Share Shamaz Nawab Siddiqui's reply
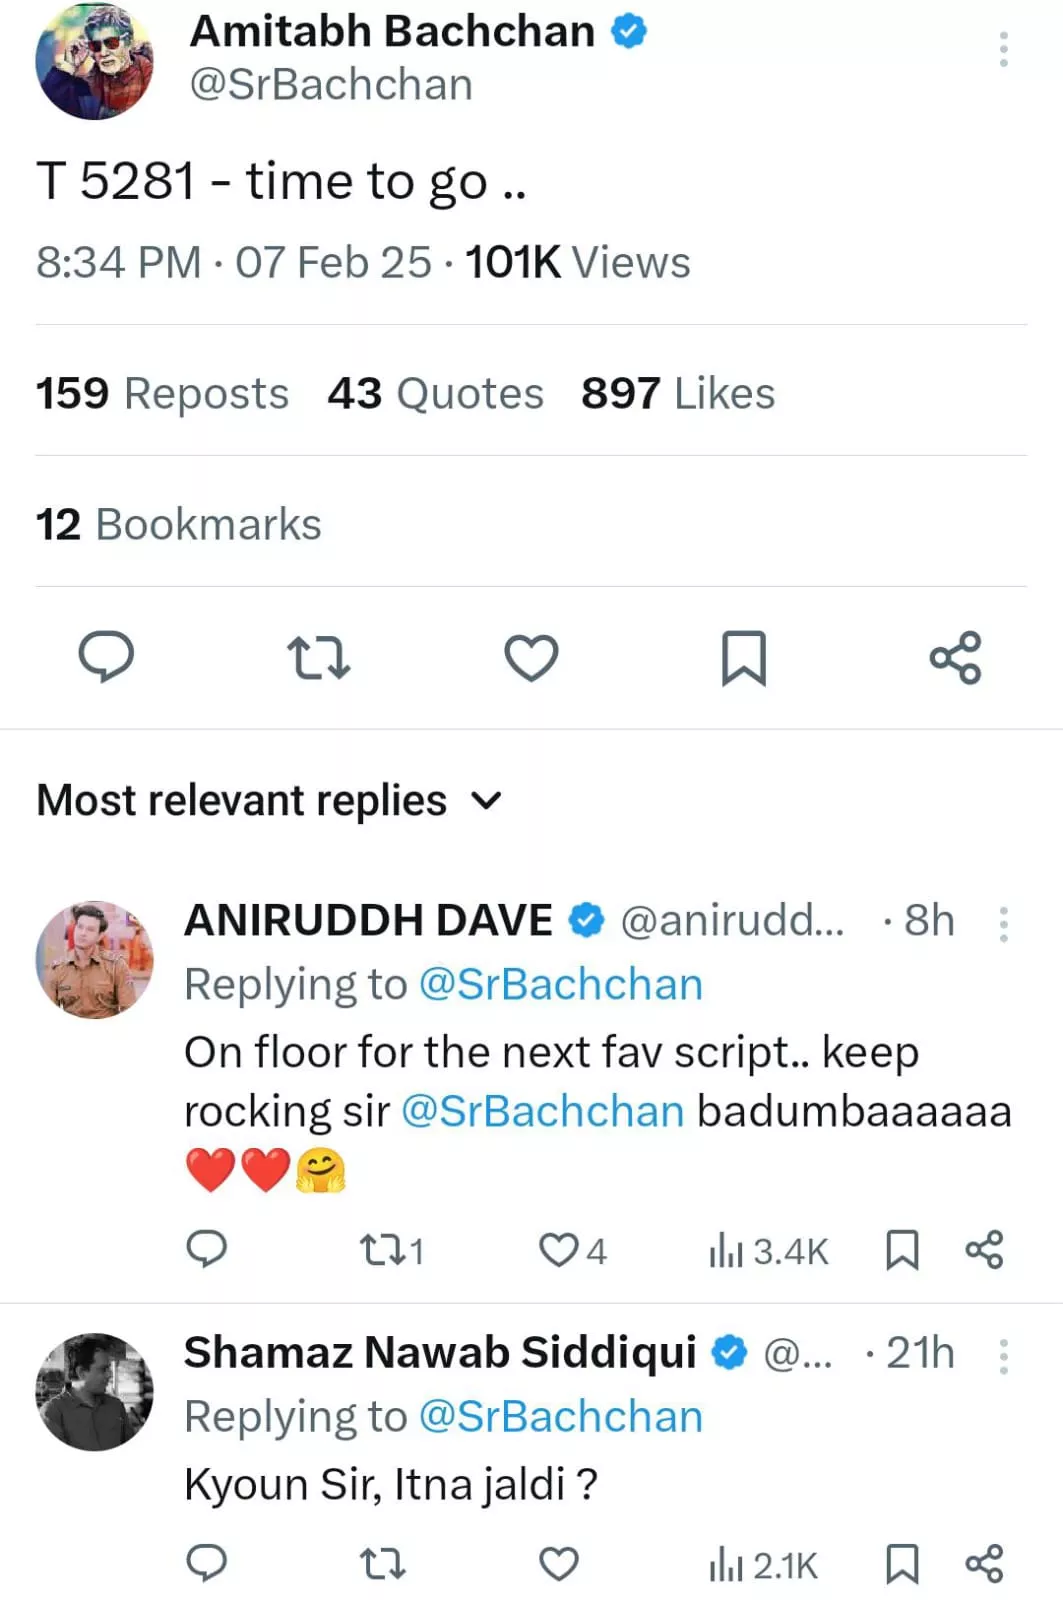1063x1600 pixels. [984, 1564]
